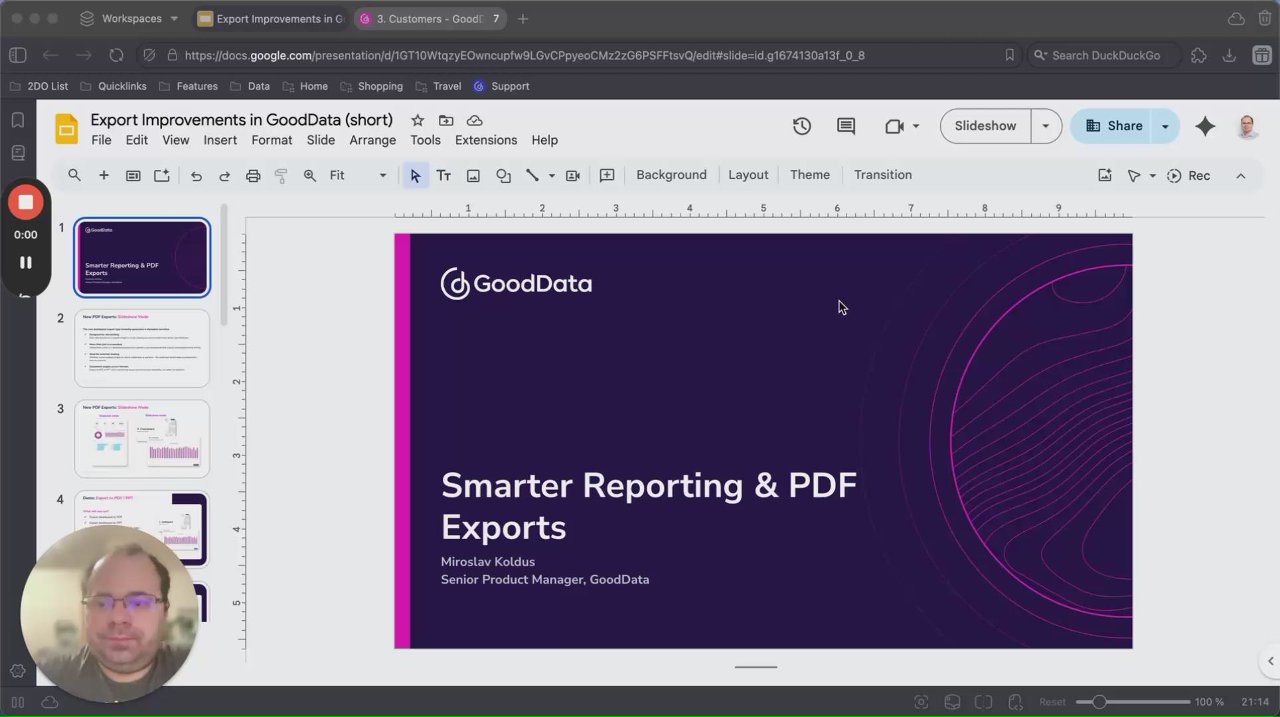Viewport: 1280px width, 717px height.
Task: Open comment history speech bubble
Action: click(x=846, y=126)
